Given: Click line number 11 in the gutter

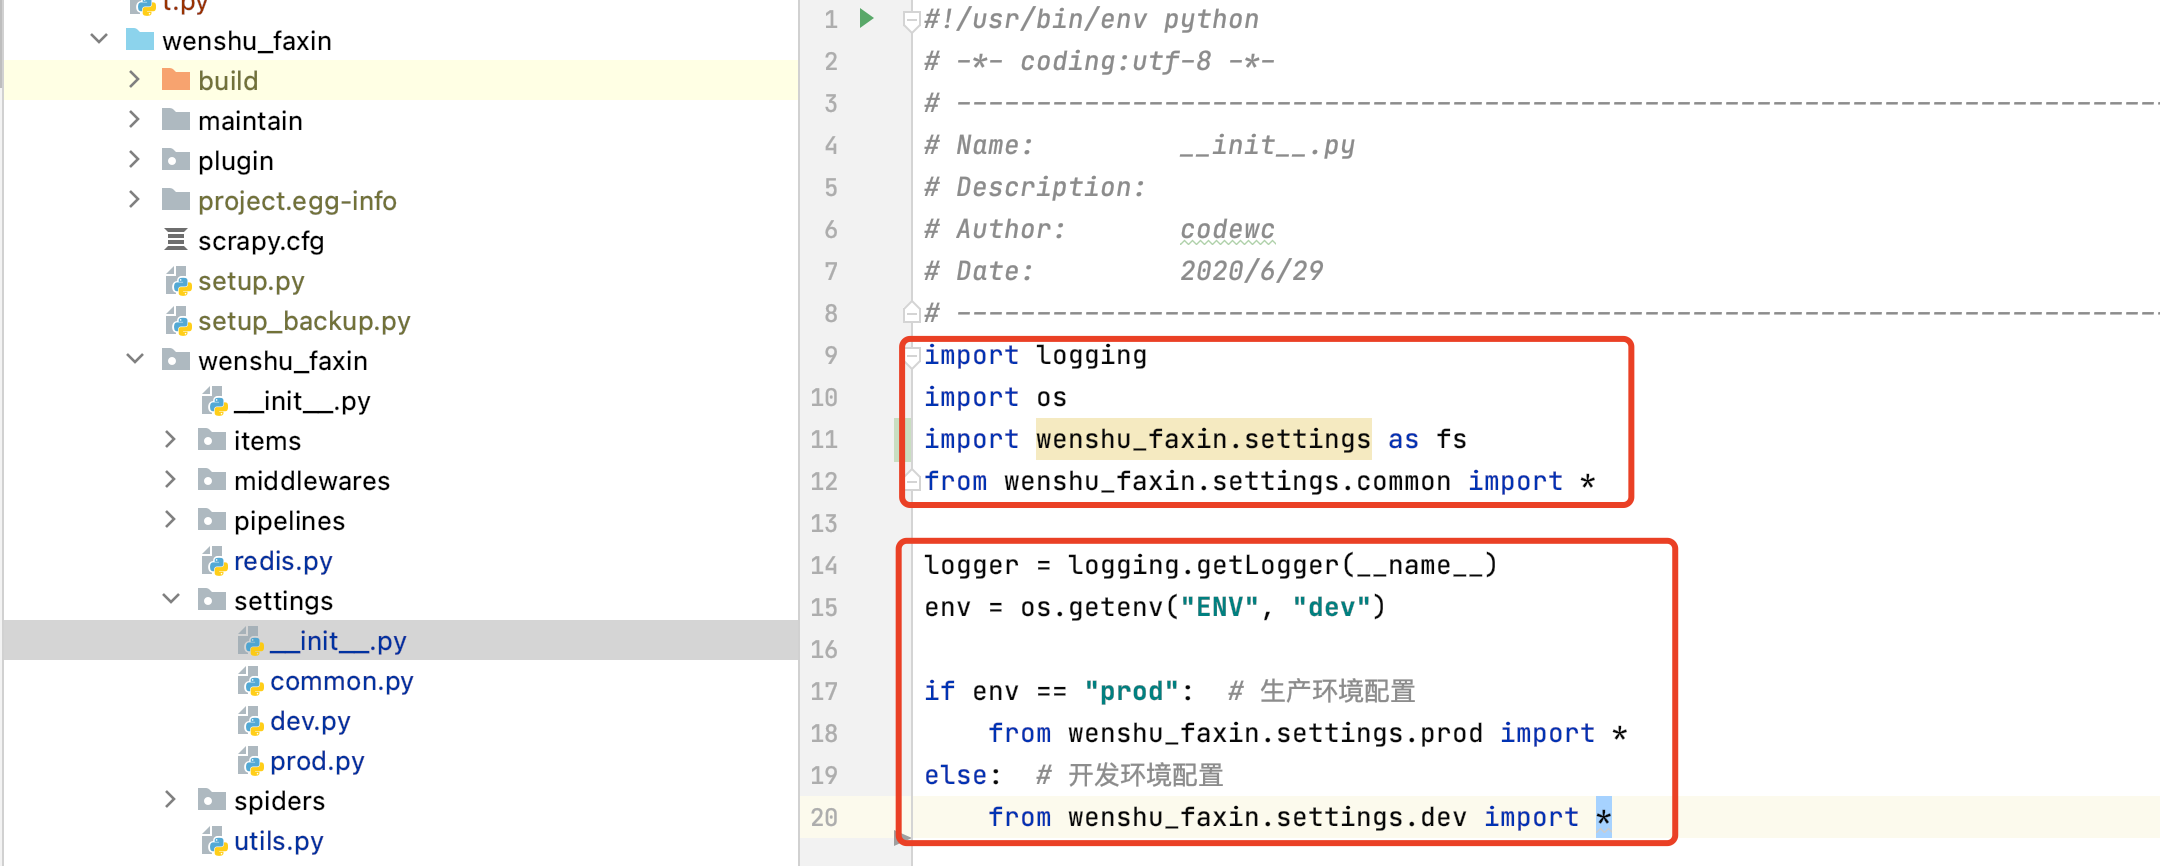Looking at the screenshot, I should pyautogui.click(x=824, y=439).
